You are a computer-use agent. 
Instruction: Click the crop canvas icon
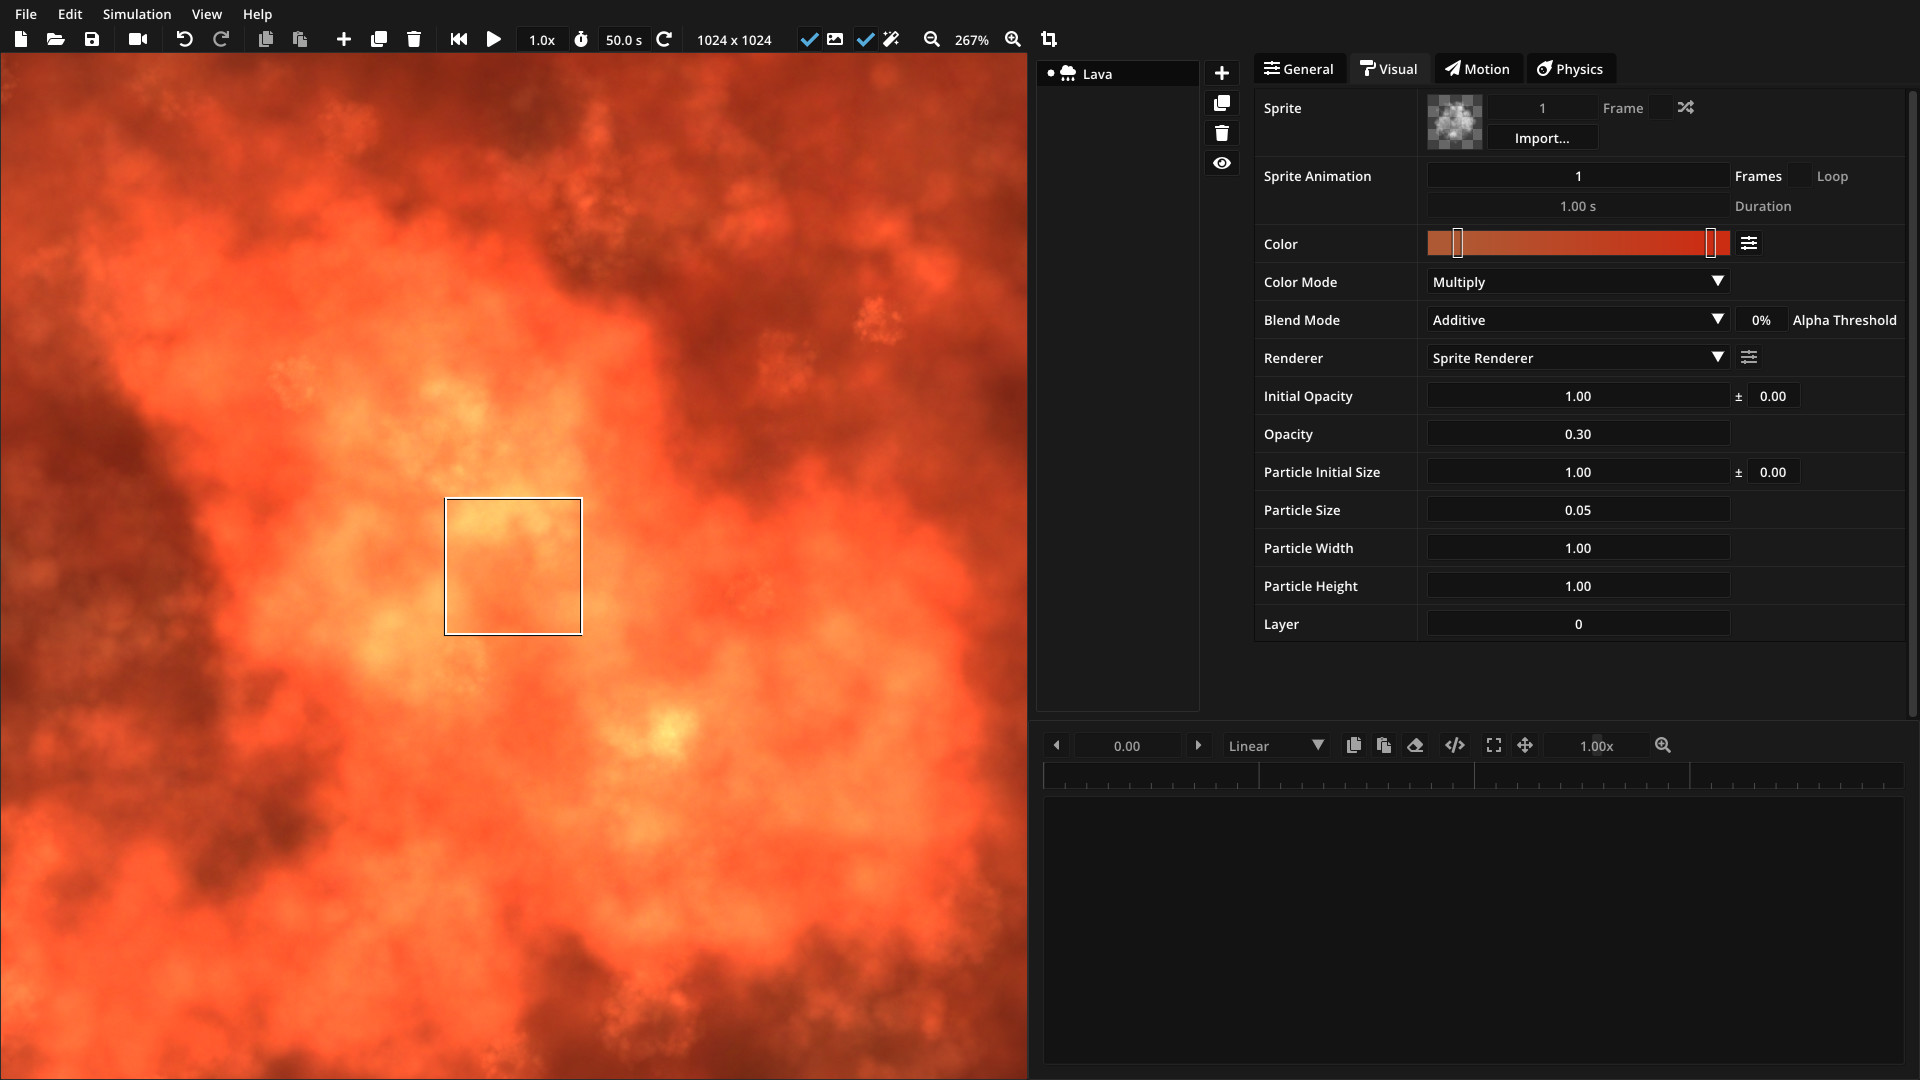coord(1049,39)
